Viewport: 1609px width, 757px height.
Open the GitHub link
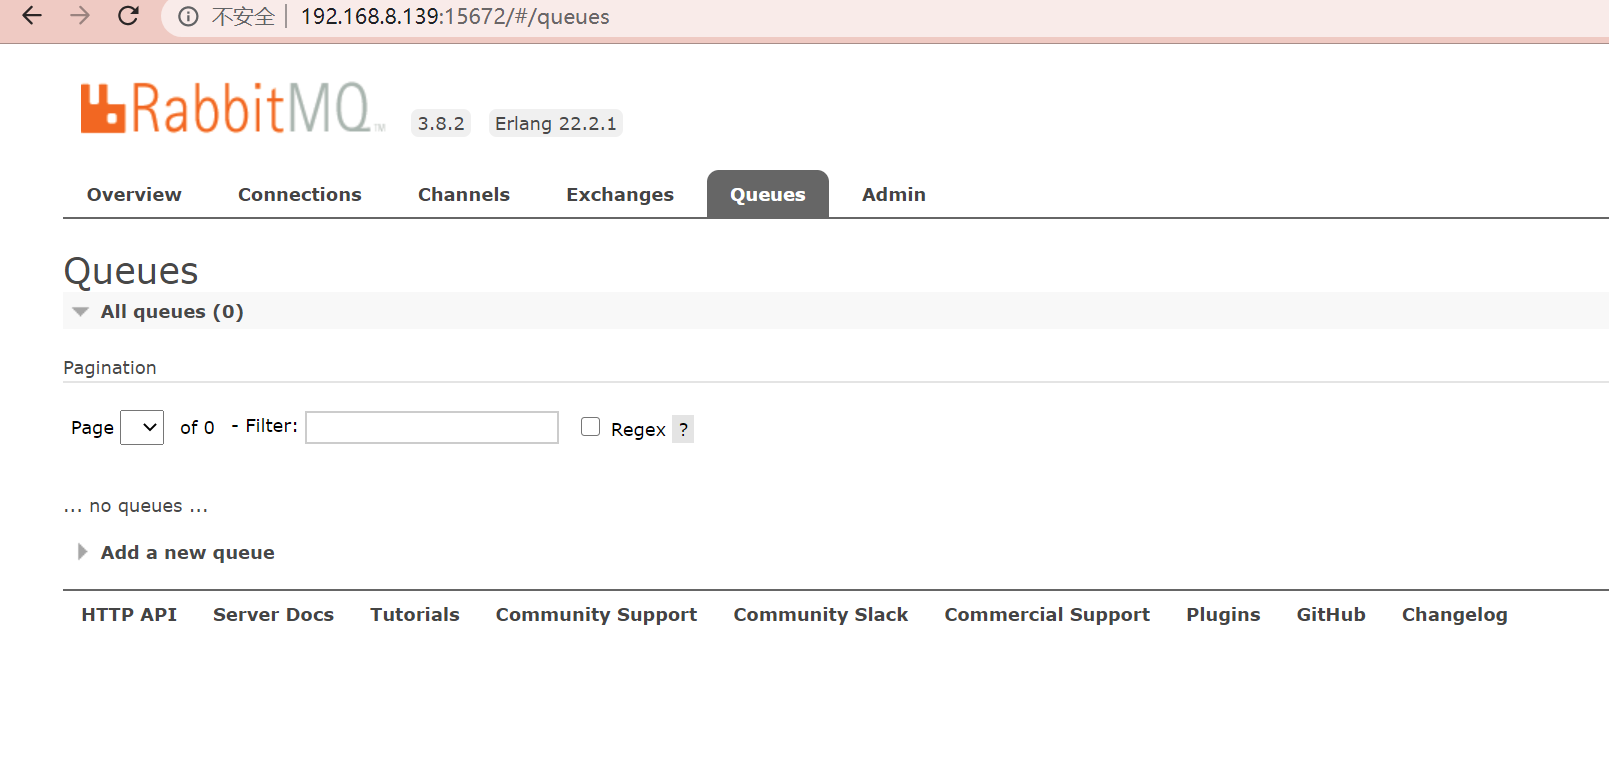click(1331, 615)
